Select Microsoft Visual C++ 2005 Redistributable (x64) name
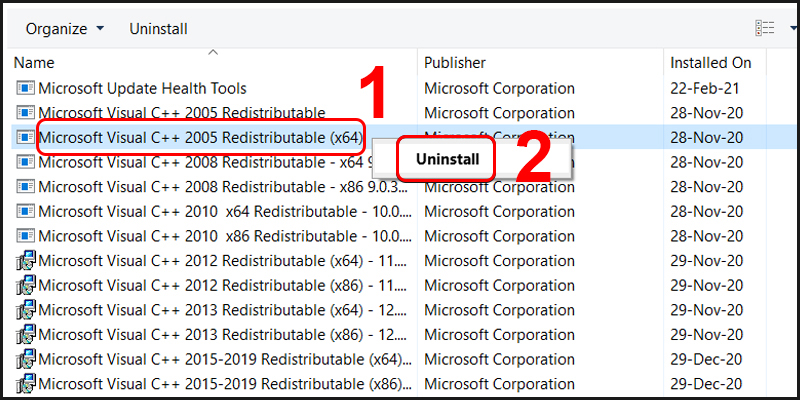Screen dimensions: 800x400 point(201,138)
